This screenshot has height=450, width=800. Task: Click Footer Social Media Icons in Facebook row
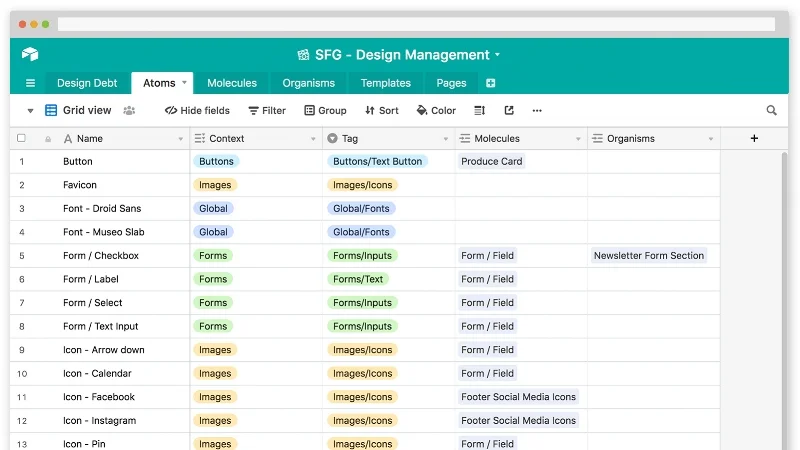518,397
